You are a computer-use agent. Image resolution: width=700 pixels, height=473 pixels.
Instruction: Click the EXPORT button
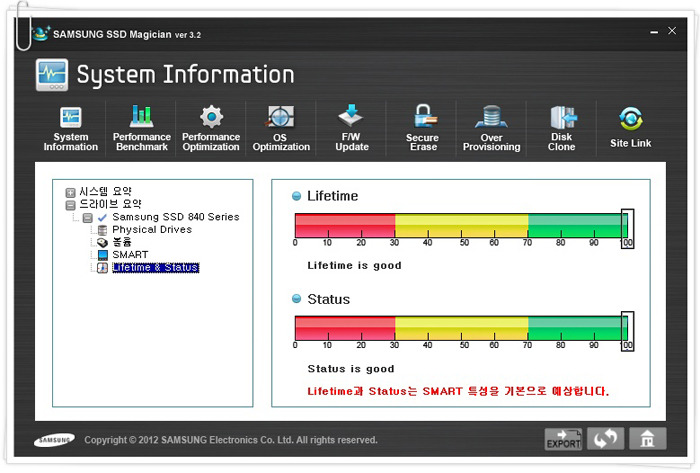tap(563, 439)
